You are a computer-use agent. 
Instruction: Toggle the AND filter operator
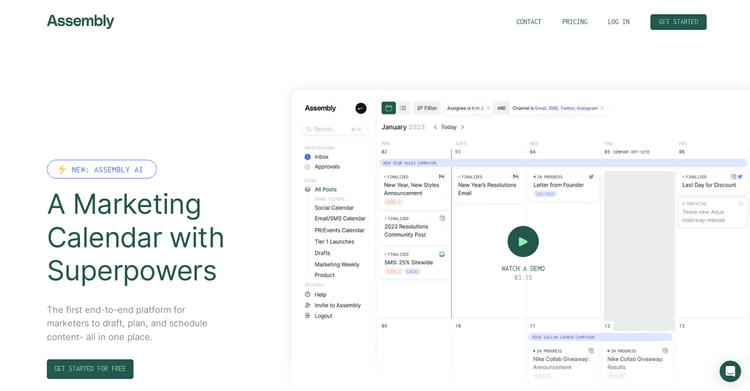tap(501, 108)
